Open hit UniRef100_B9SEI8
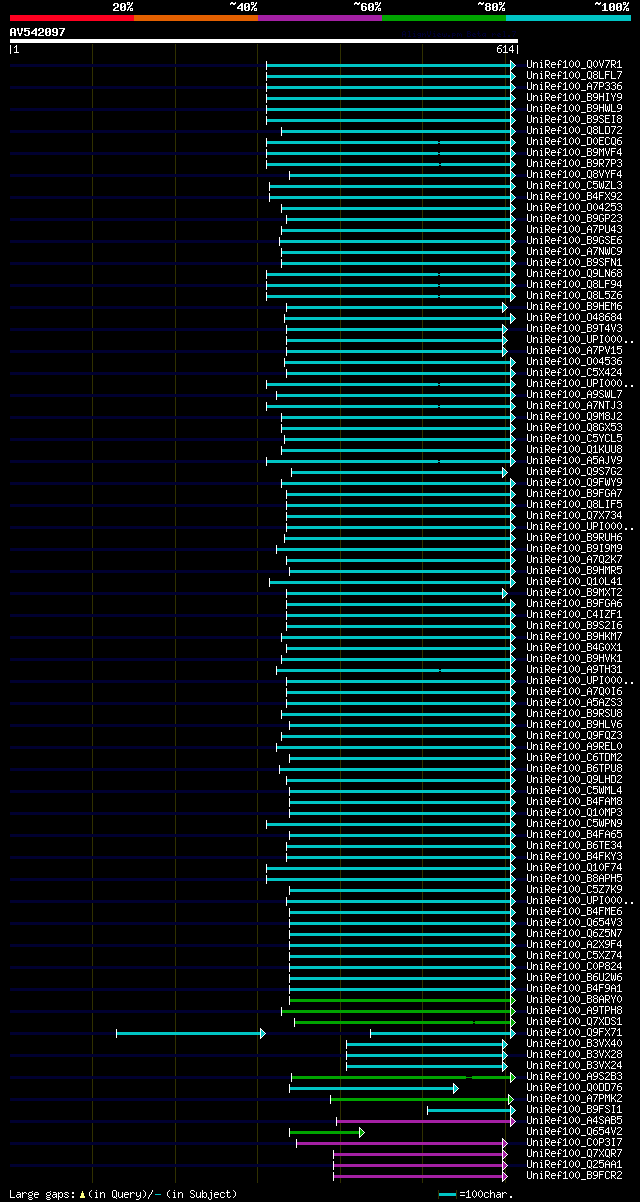Viewport: 640px width, 1202px height. click(574, 119)
